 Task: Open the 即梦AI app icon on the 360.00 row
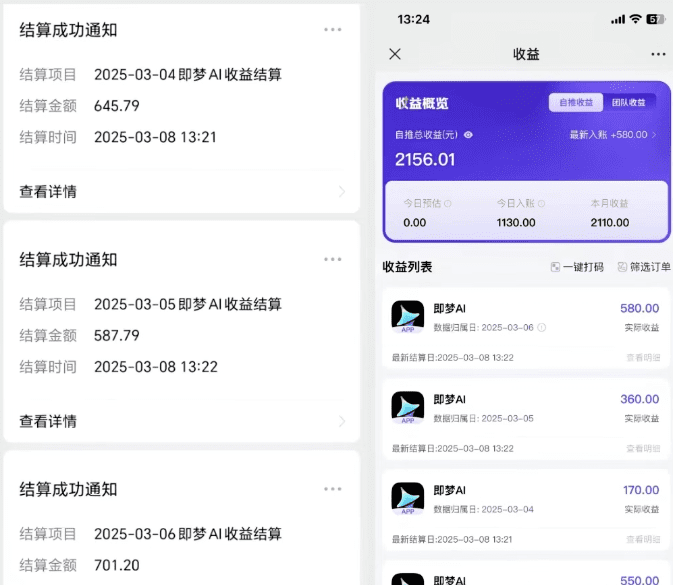408,407
